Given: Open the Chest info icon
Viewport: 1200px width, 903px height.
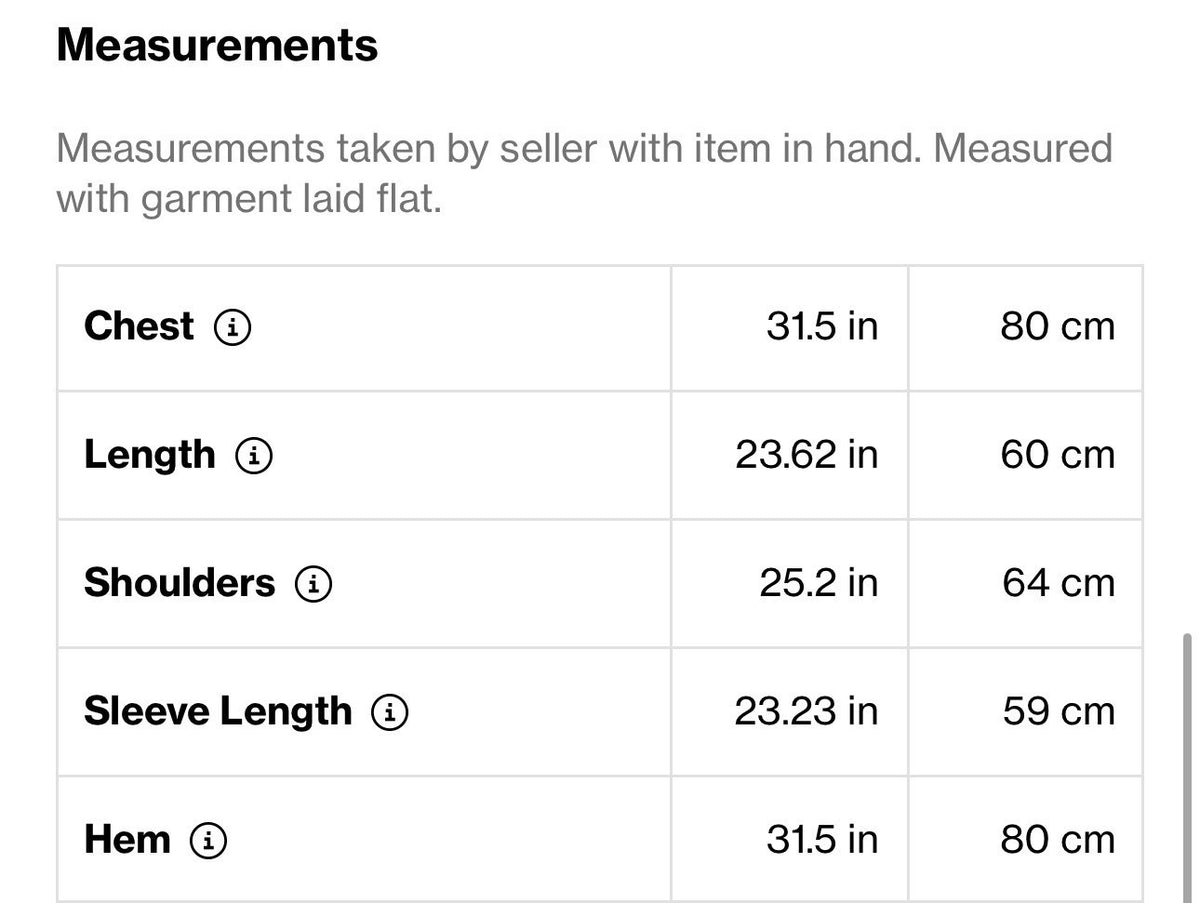Looking at the screenshot, I should click(x=233, y=327).
